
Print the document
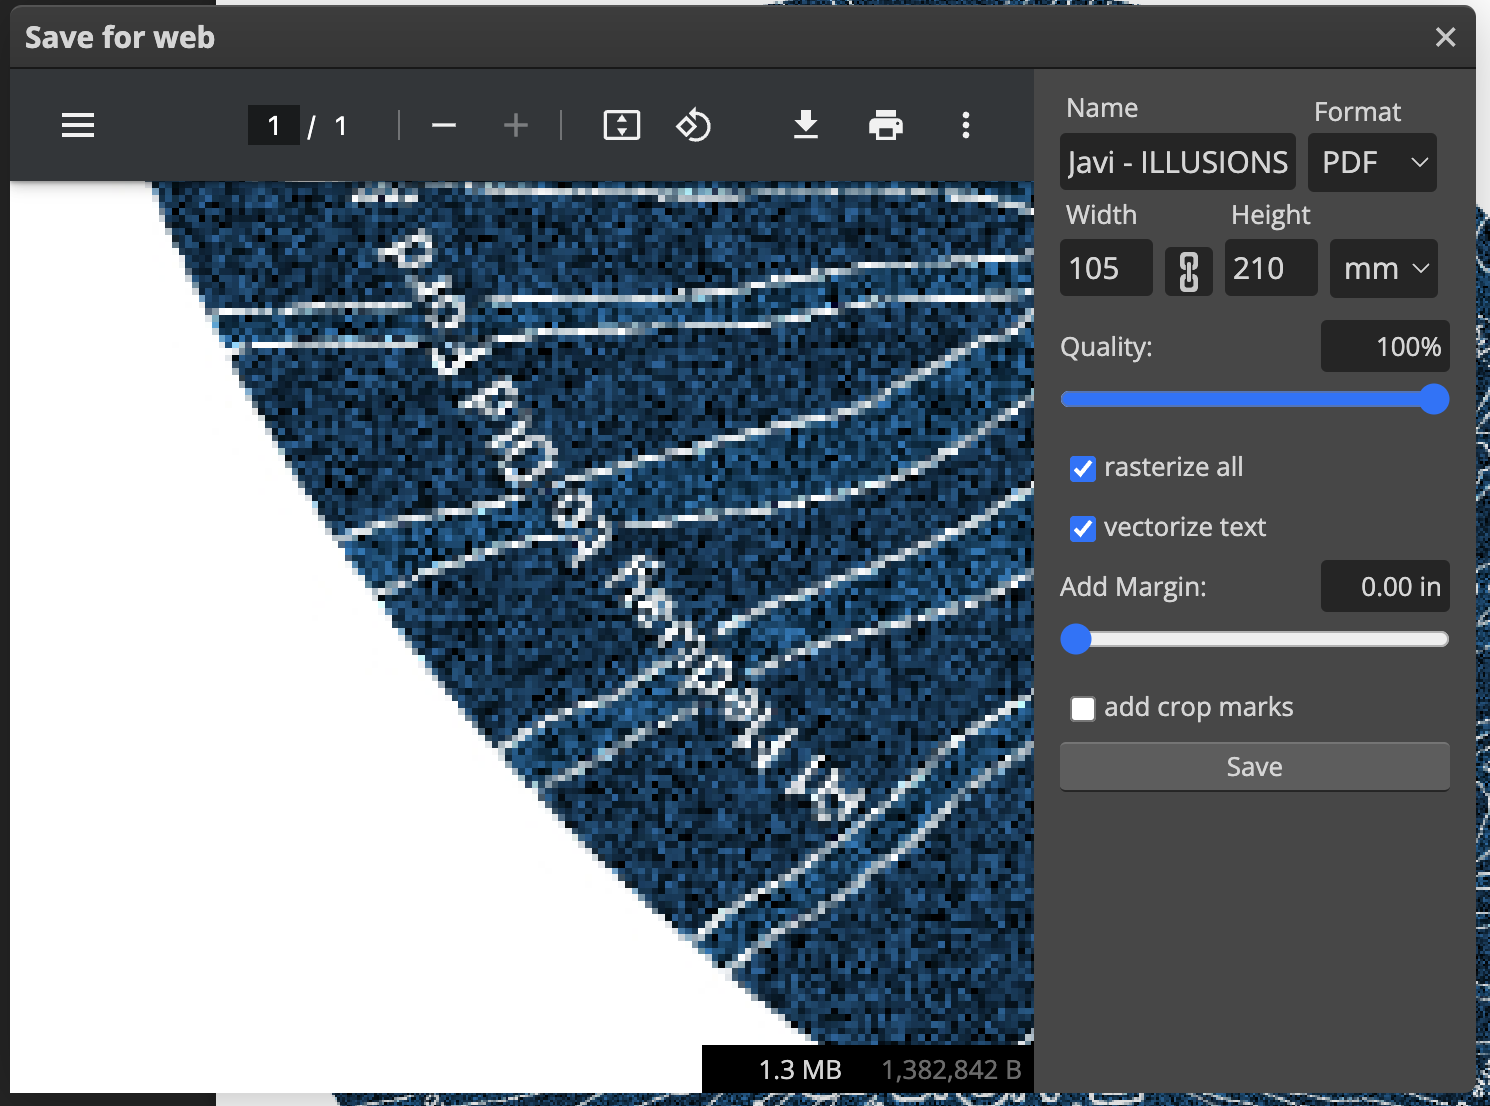pos(886,125)
